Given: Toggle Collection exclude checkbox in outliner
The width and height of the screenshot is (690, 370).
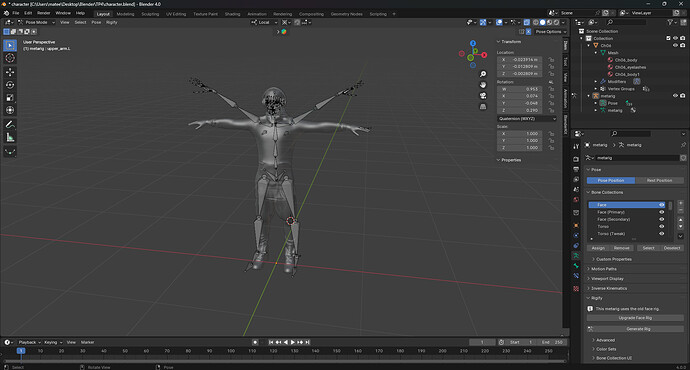Looking at the screenshot, I should click(668, 38).
